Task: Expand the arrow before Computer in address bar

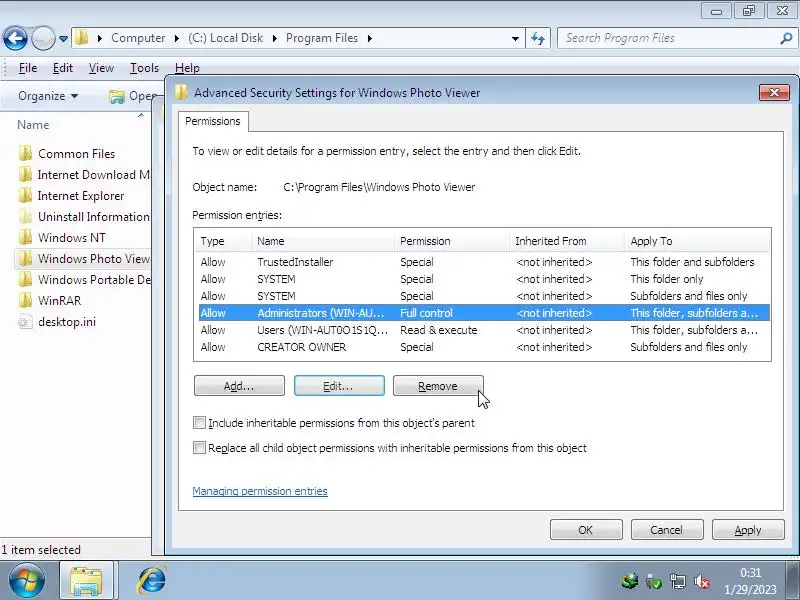Action: [100, 38]
